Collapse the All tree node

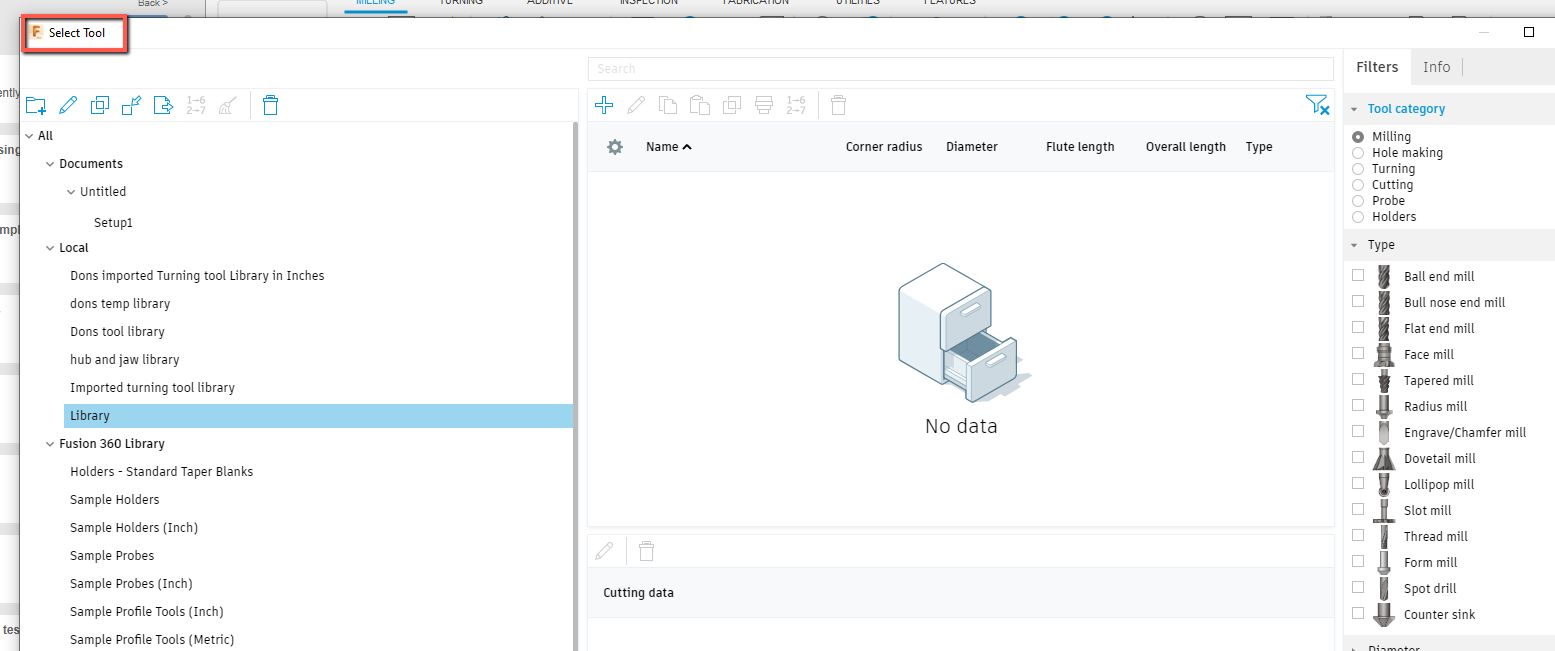pos(29,136)
